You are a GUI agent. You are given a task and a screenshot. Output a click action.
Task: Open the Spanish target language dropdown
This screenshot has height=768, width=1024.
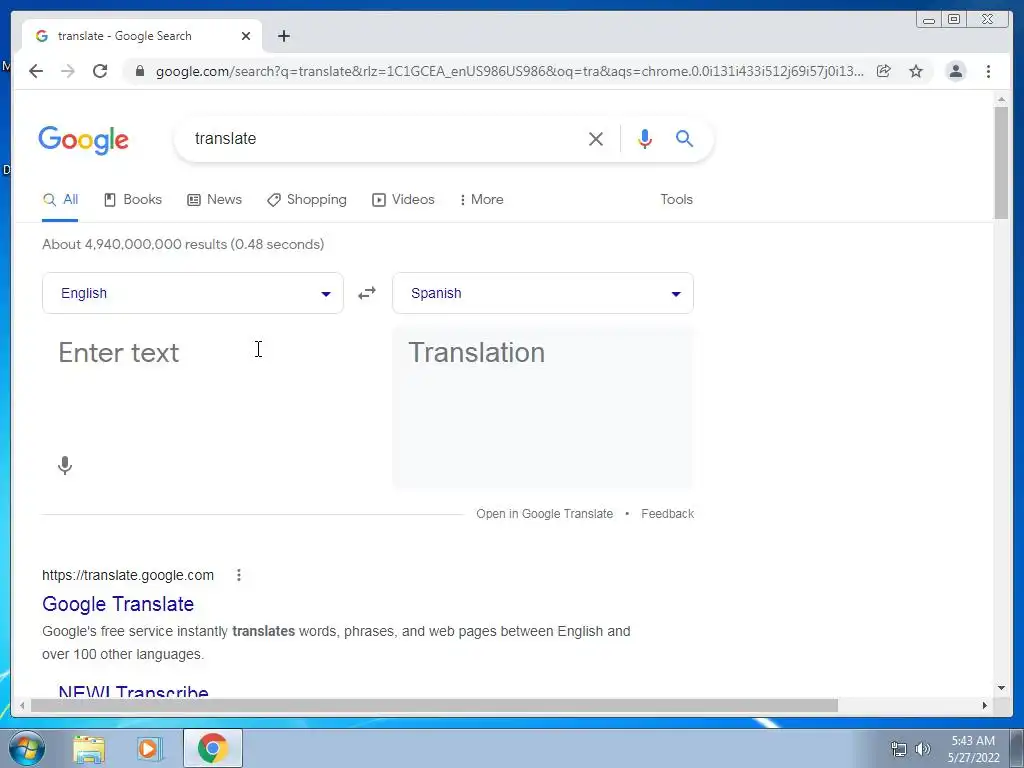click(543, 293)
